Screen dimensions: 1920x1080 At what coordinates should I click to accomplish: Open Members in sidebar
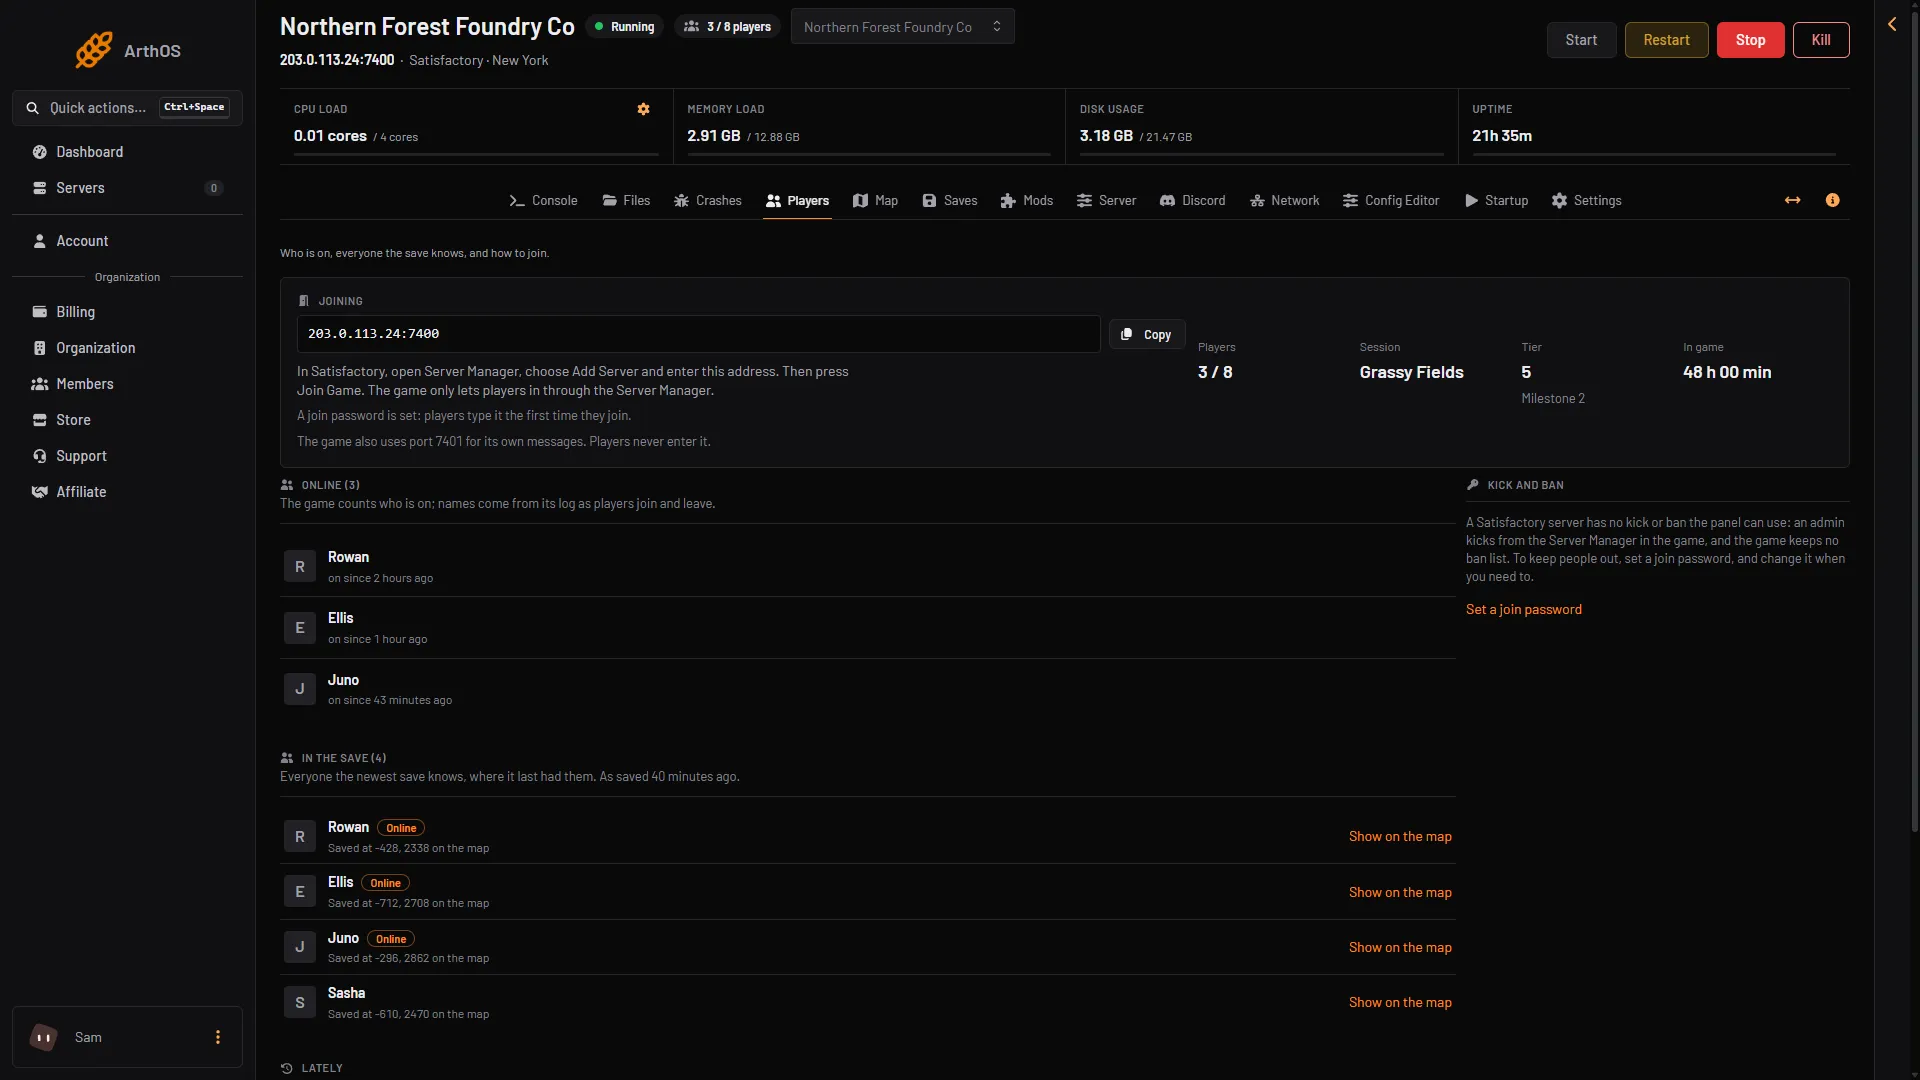tap(127, 384)
